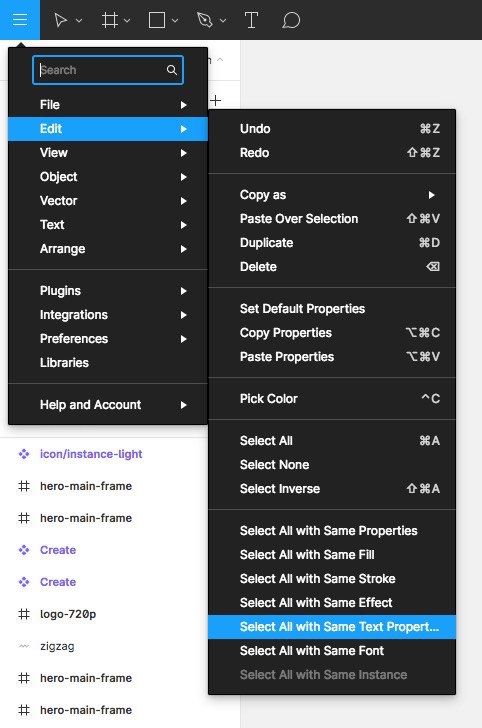Select the Pen tool icon

[x=205, y=20]
